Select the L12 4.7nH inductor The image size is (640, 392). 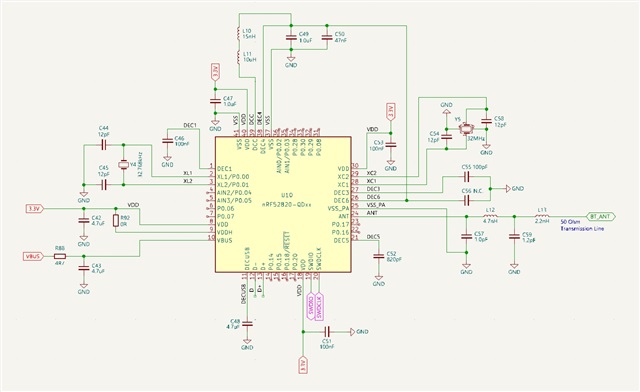(x=490, y=216)
